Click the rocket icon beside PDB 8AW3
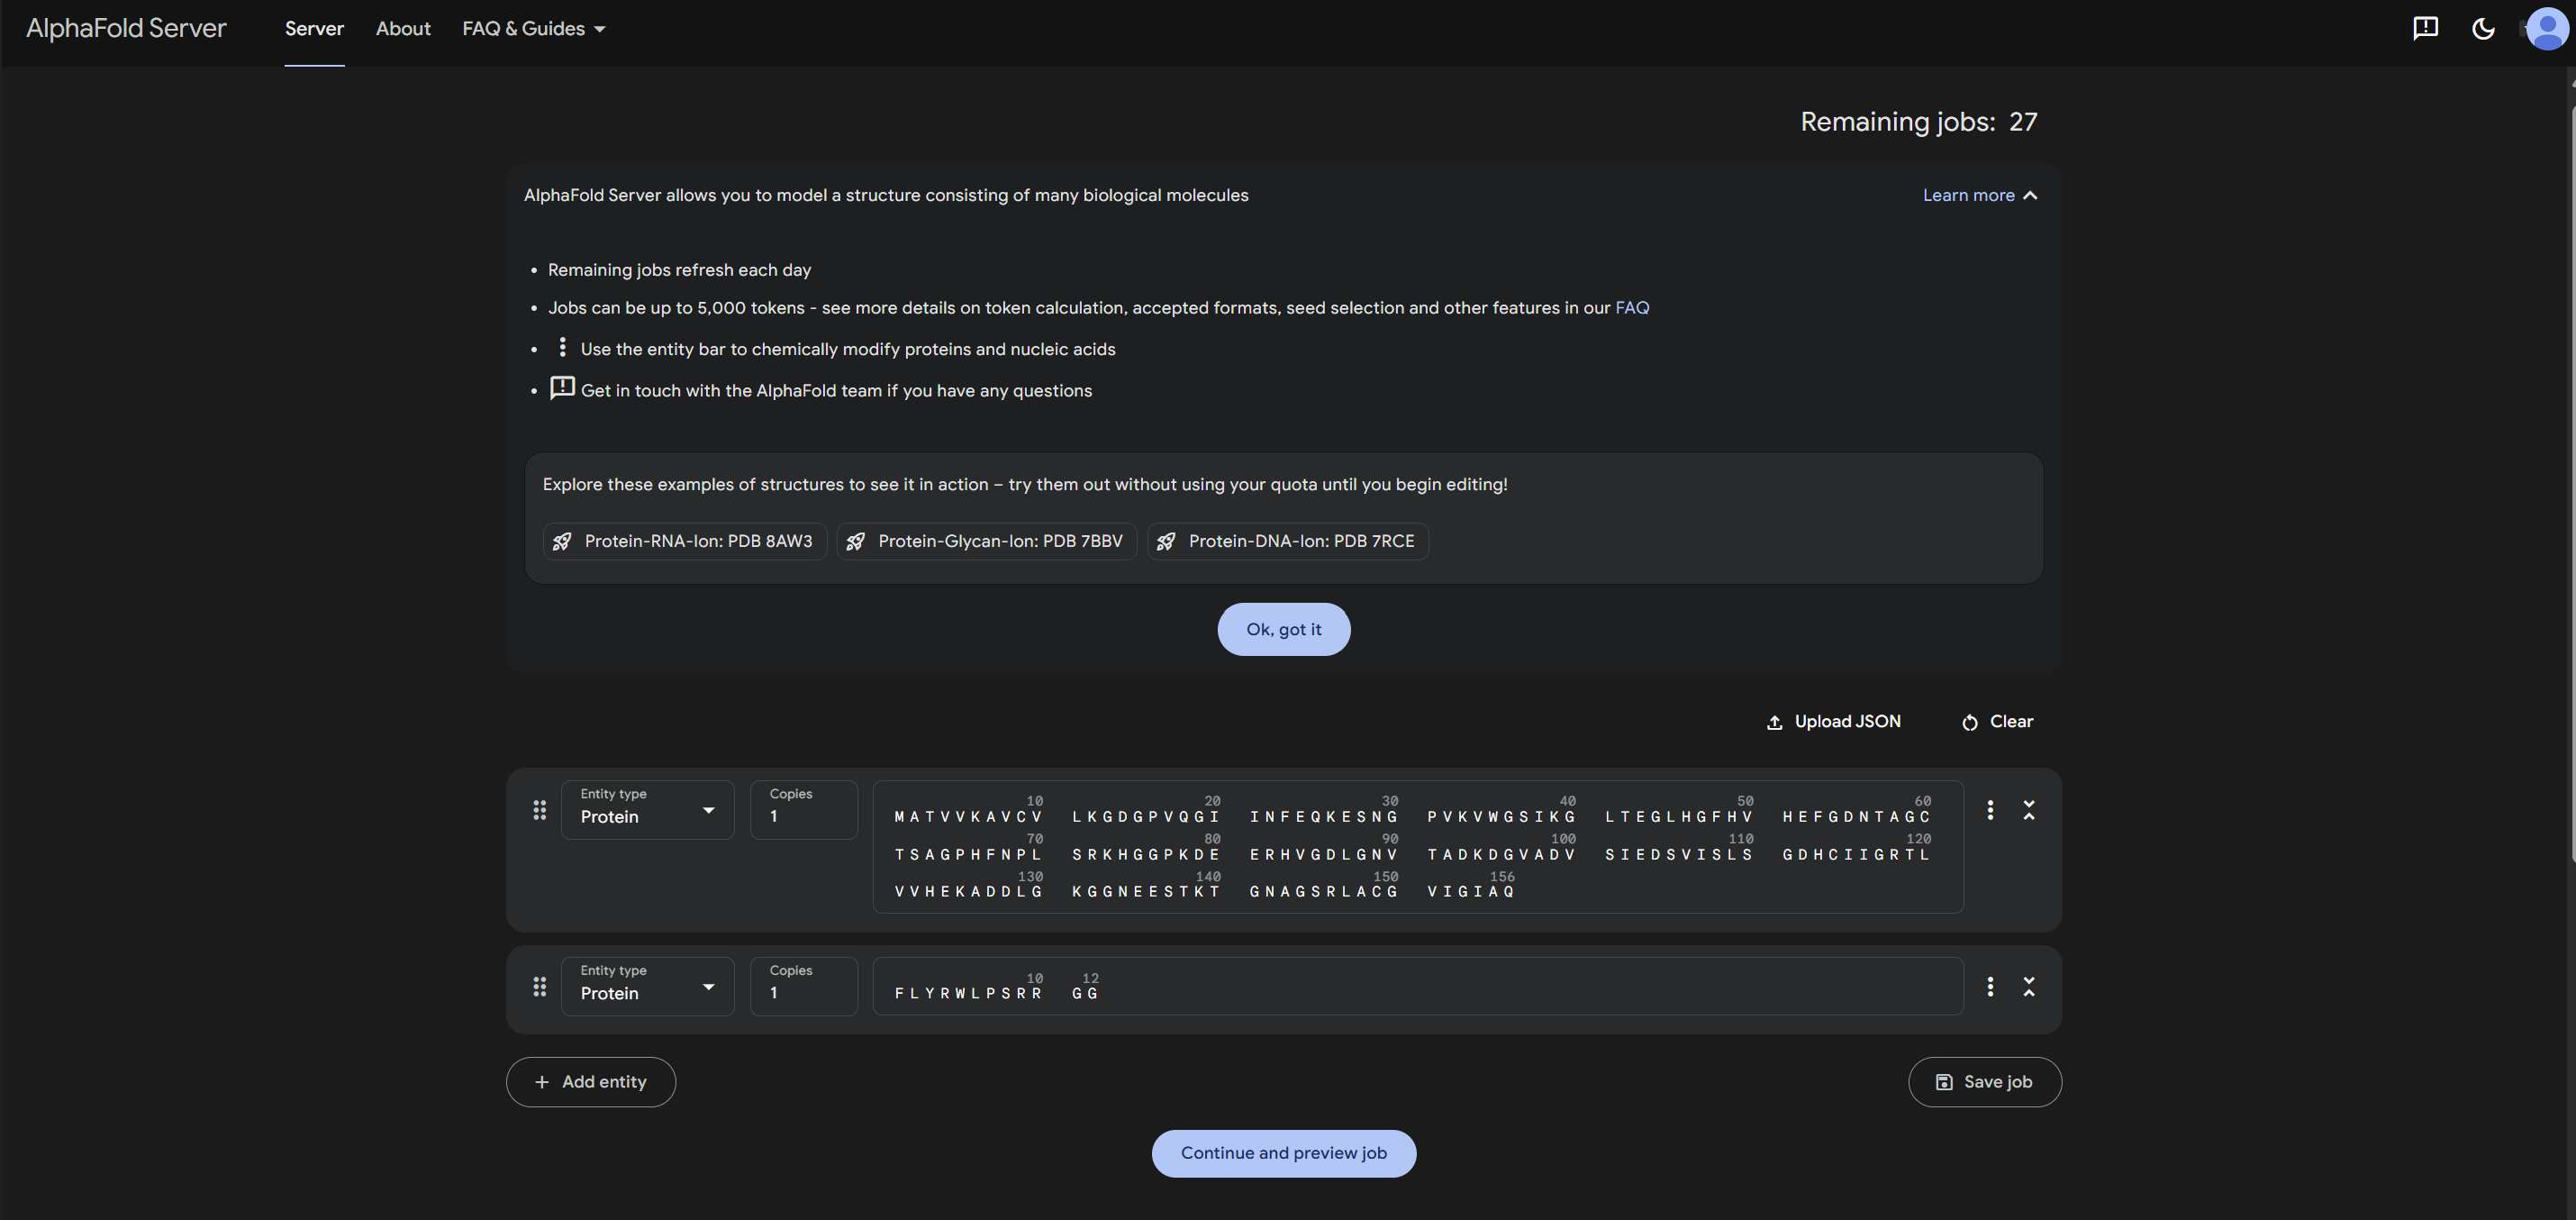Screen dimensions: 2576x1220 pos(561,541)
